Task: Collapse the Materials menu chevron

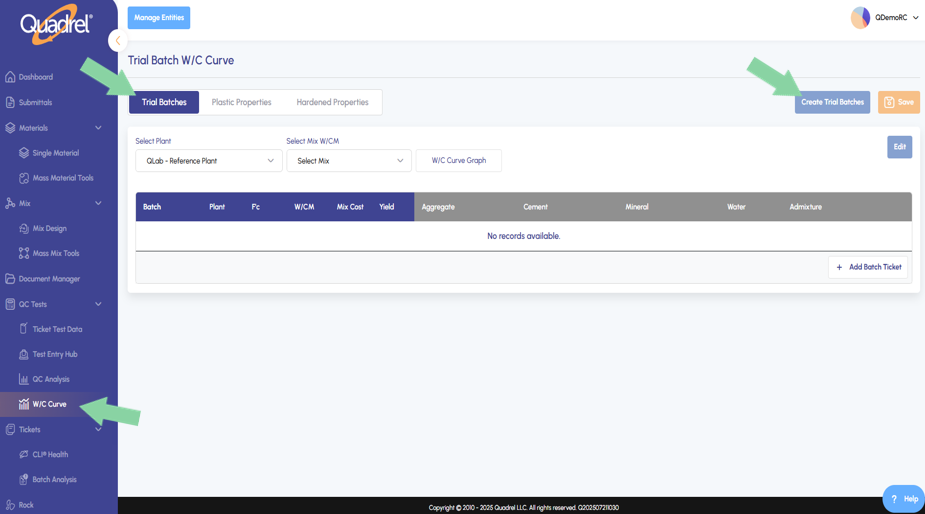Action: pyautogui.click(x=98, y=127)
